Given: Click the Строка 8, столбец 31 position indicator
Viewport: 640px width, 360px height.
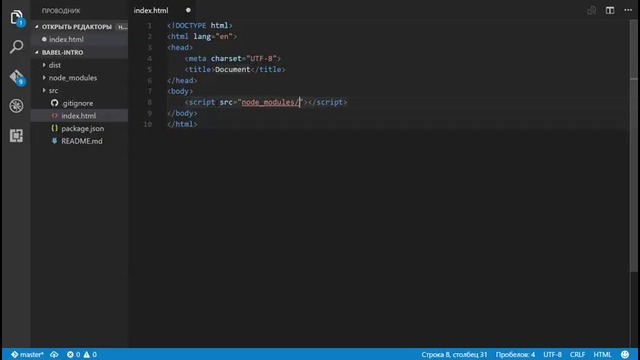Looking at the screenshot, I should (x=454, y=354).
